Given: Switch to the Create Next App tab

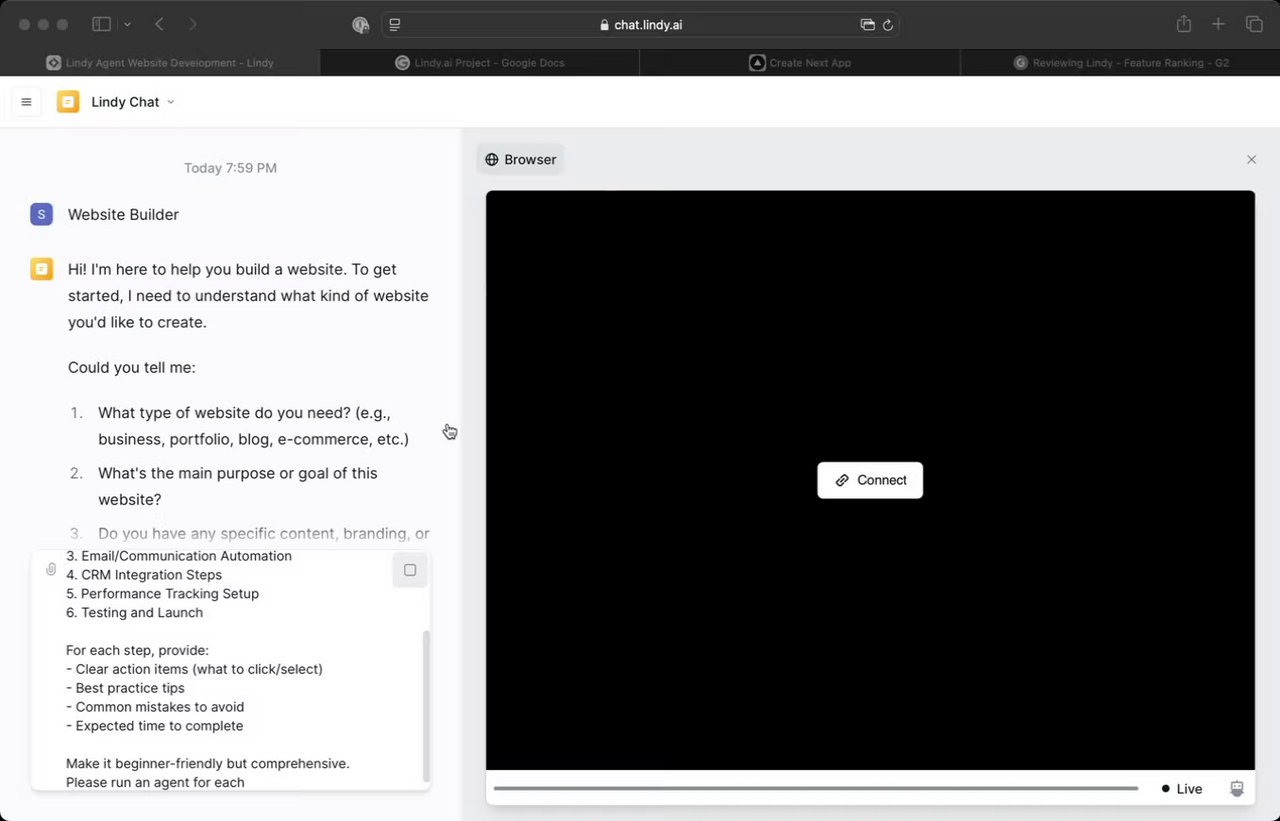Looking at the screenshot, I should click(800, 62).
